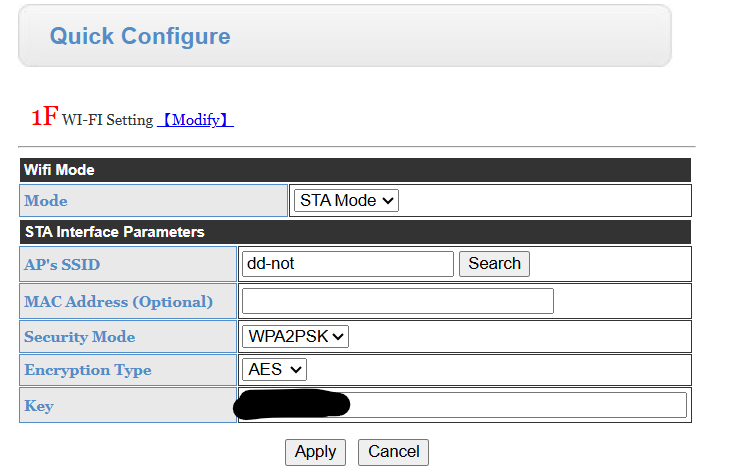
Task: Click the STA Interface Parameters section header
Action: point(114,232)
